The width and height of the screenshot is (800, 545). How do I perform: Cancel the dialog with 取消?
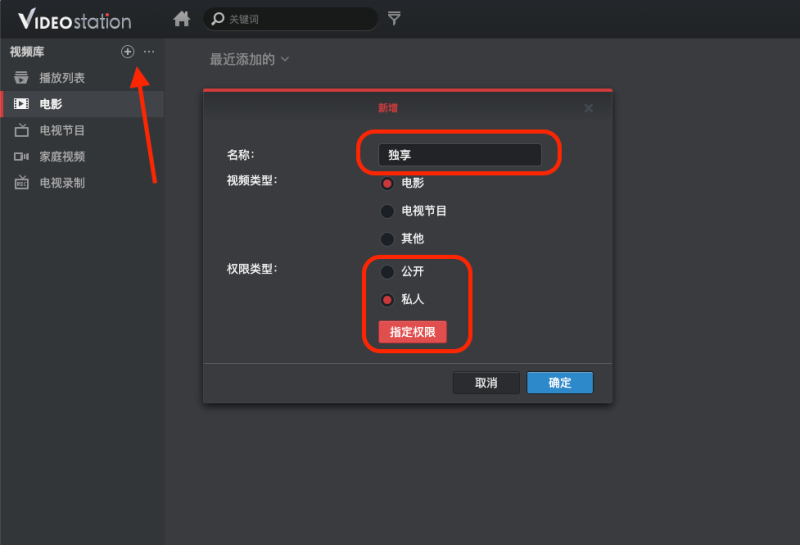pos(486,383)
